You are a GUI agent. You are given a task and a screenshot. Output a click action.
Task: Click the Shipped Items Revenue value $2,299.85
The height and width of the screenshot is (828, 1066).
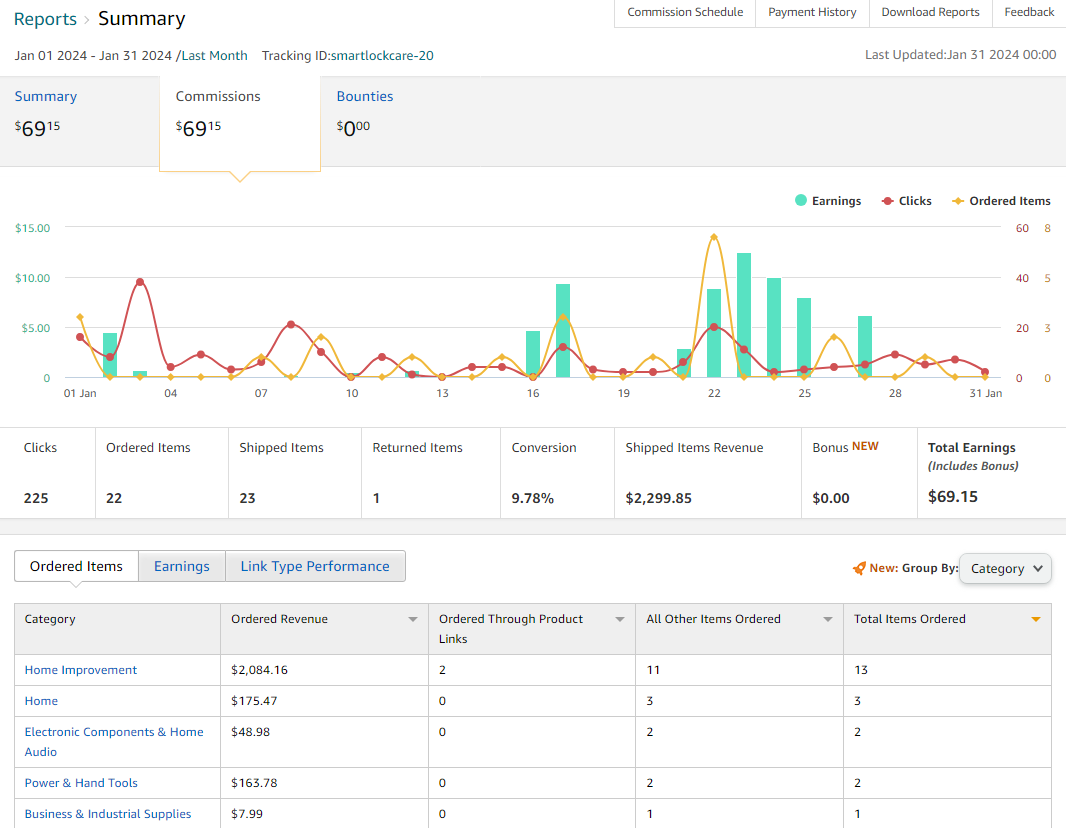pos(659,498)
